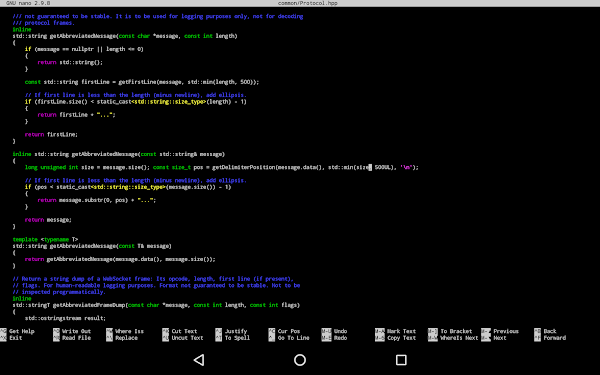Tap the Android Home circle button

[x=300, y=360]
